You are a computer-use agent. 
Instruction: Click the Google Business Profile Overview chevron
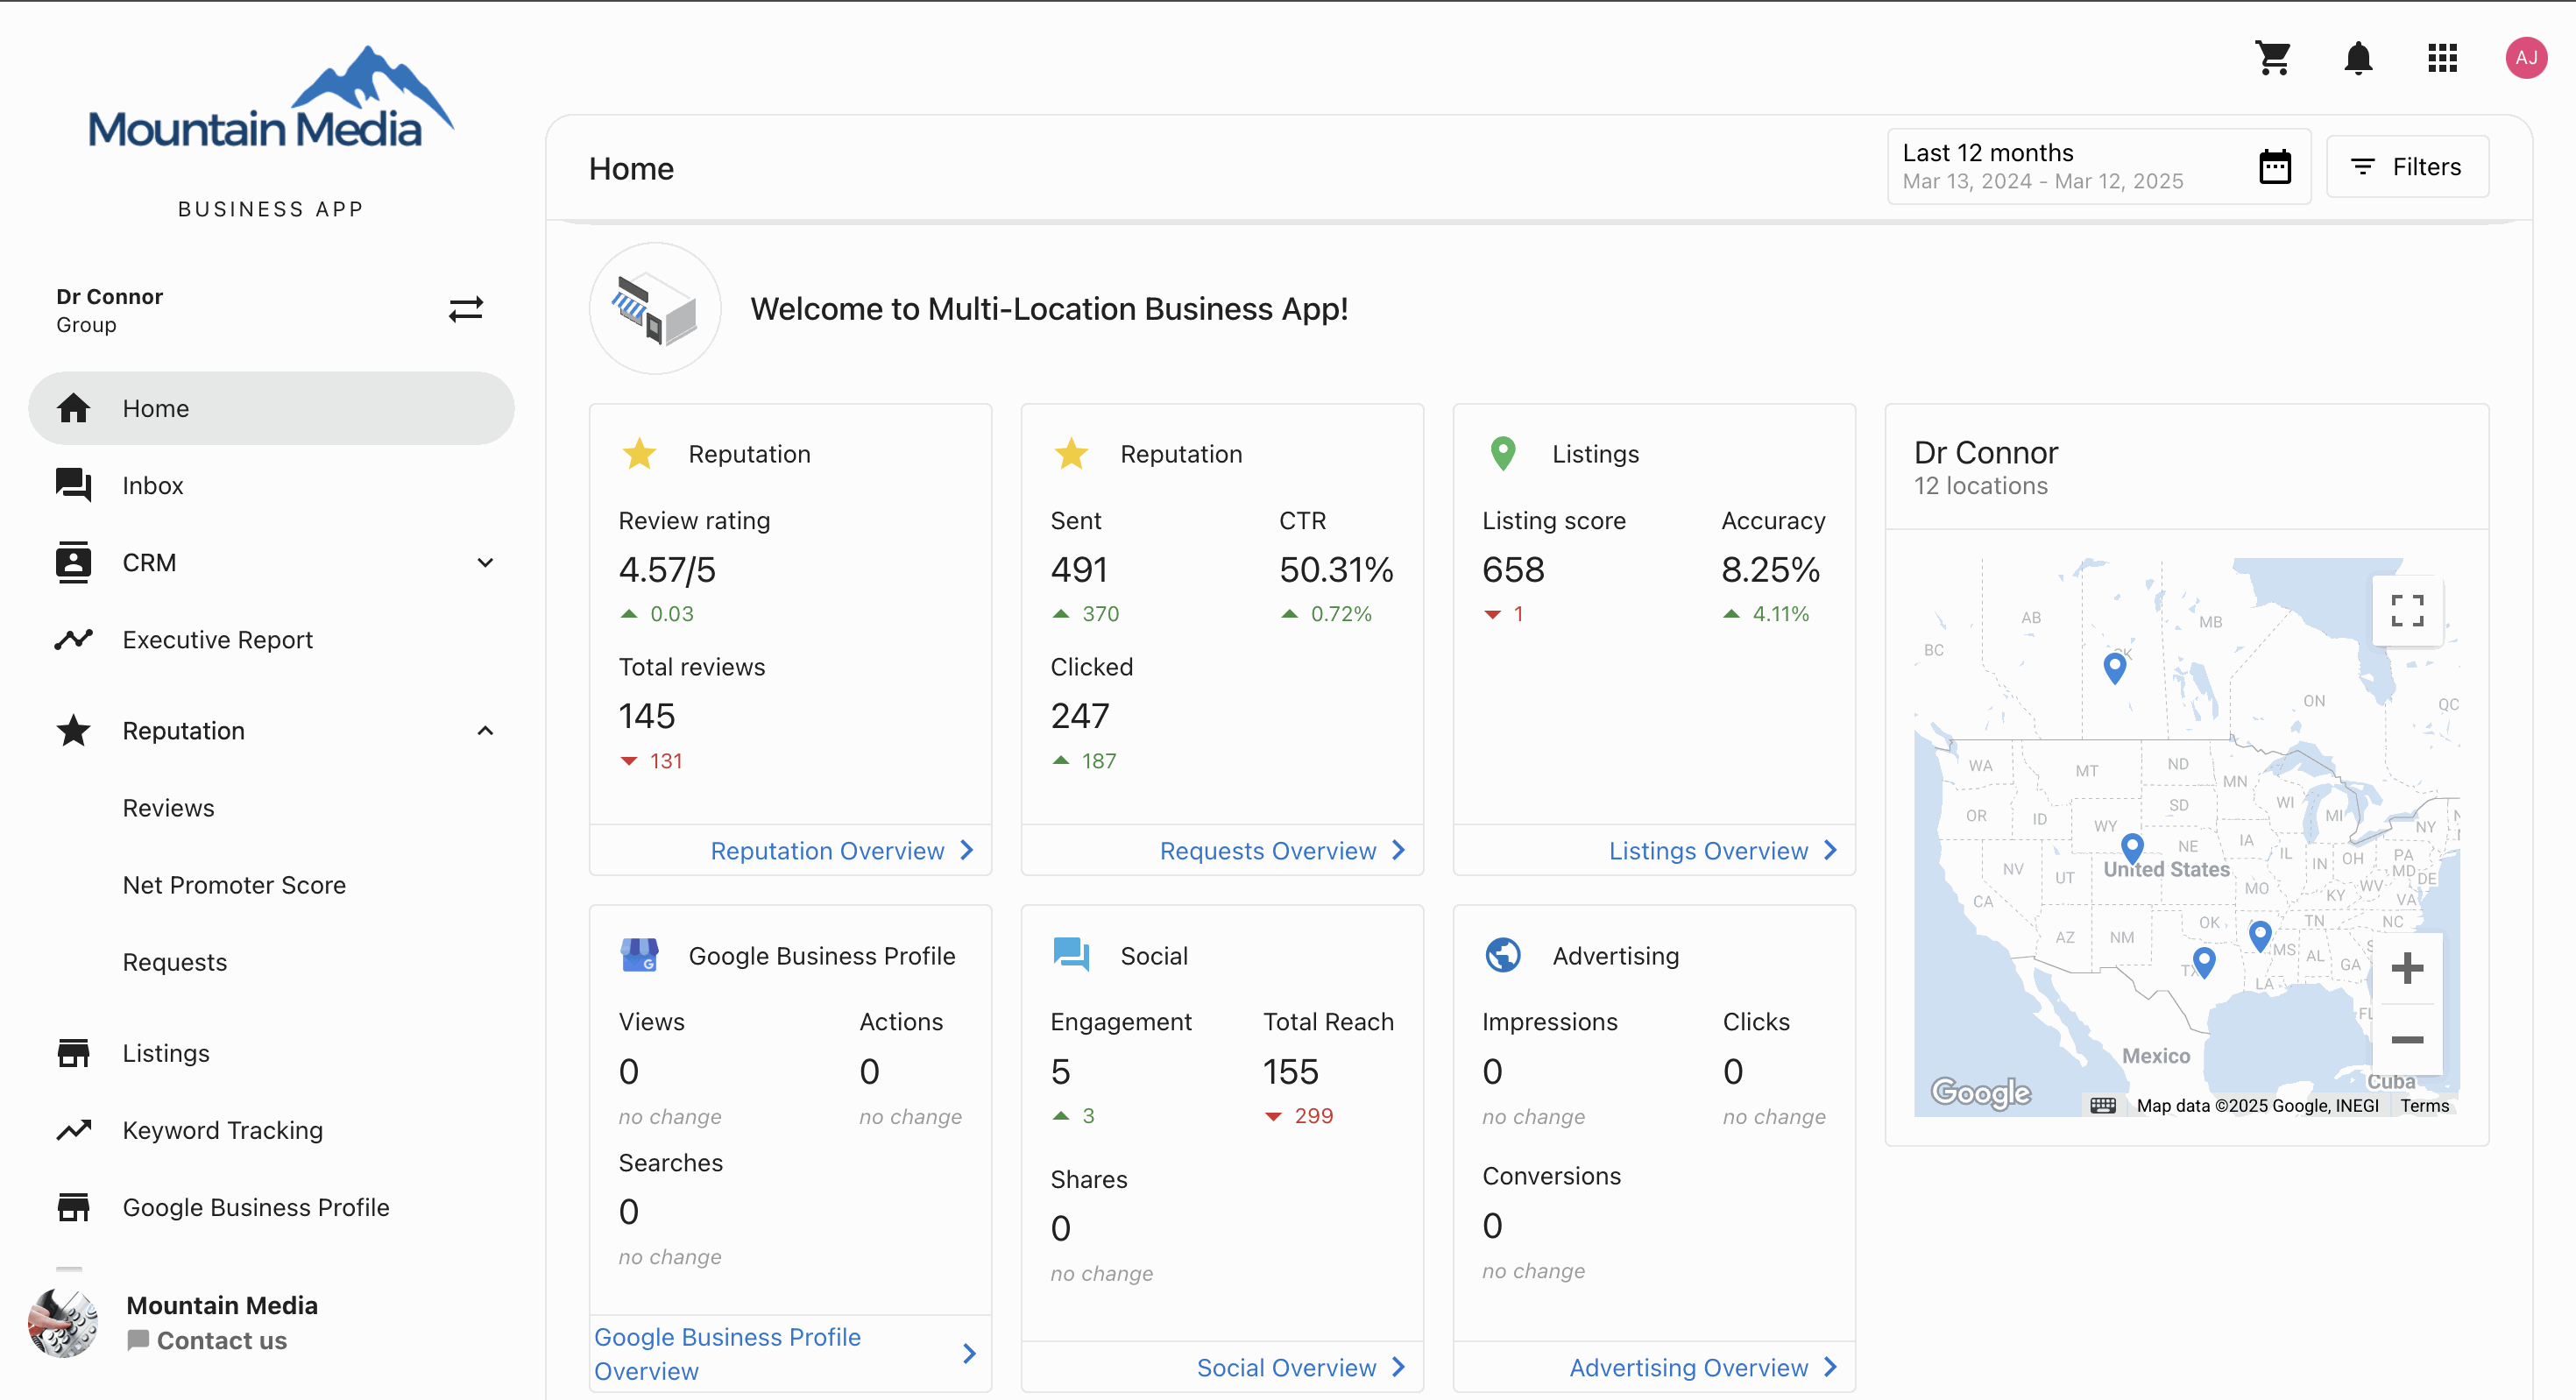pos(969,1353)
